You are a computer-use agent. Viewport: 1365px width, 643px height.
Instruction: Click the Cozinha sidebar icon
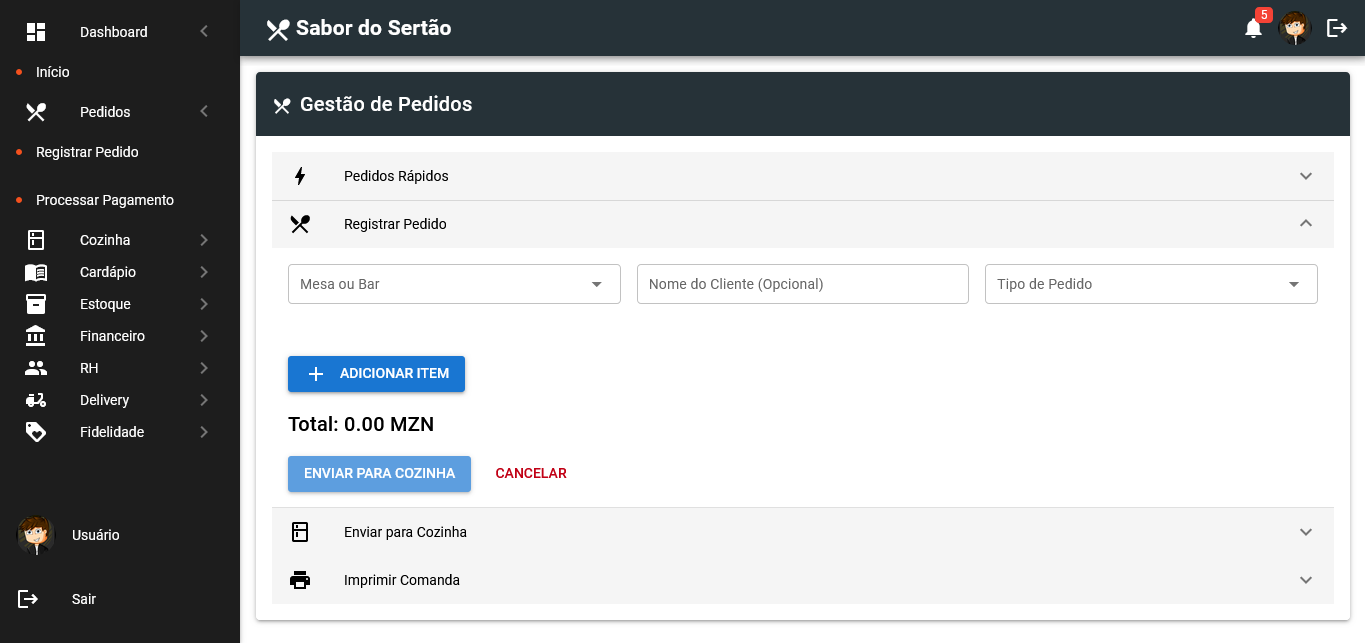click(x=36, y=240)
